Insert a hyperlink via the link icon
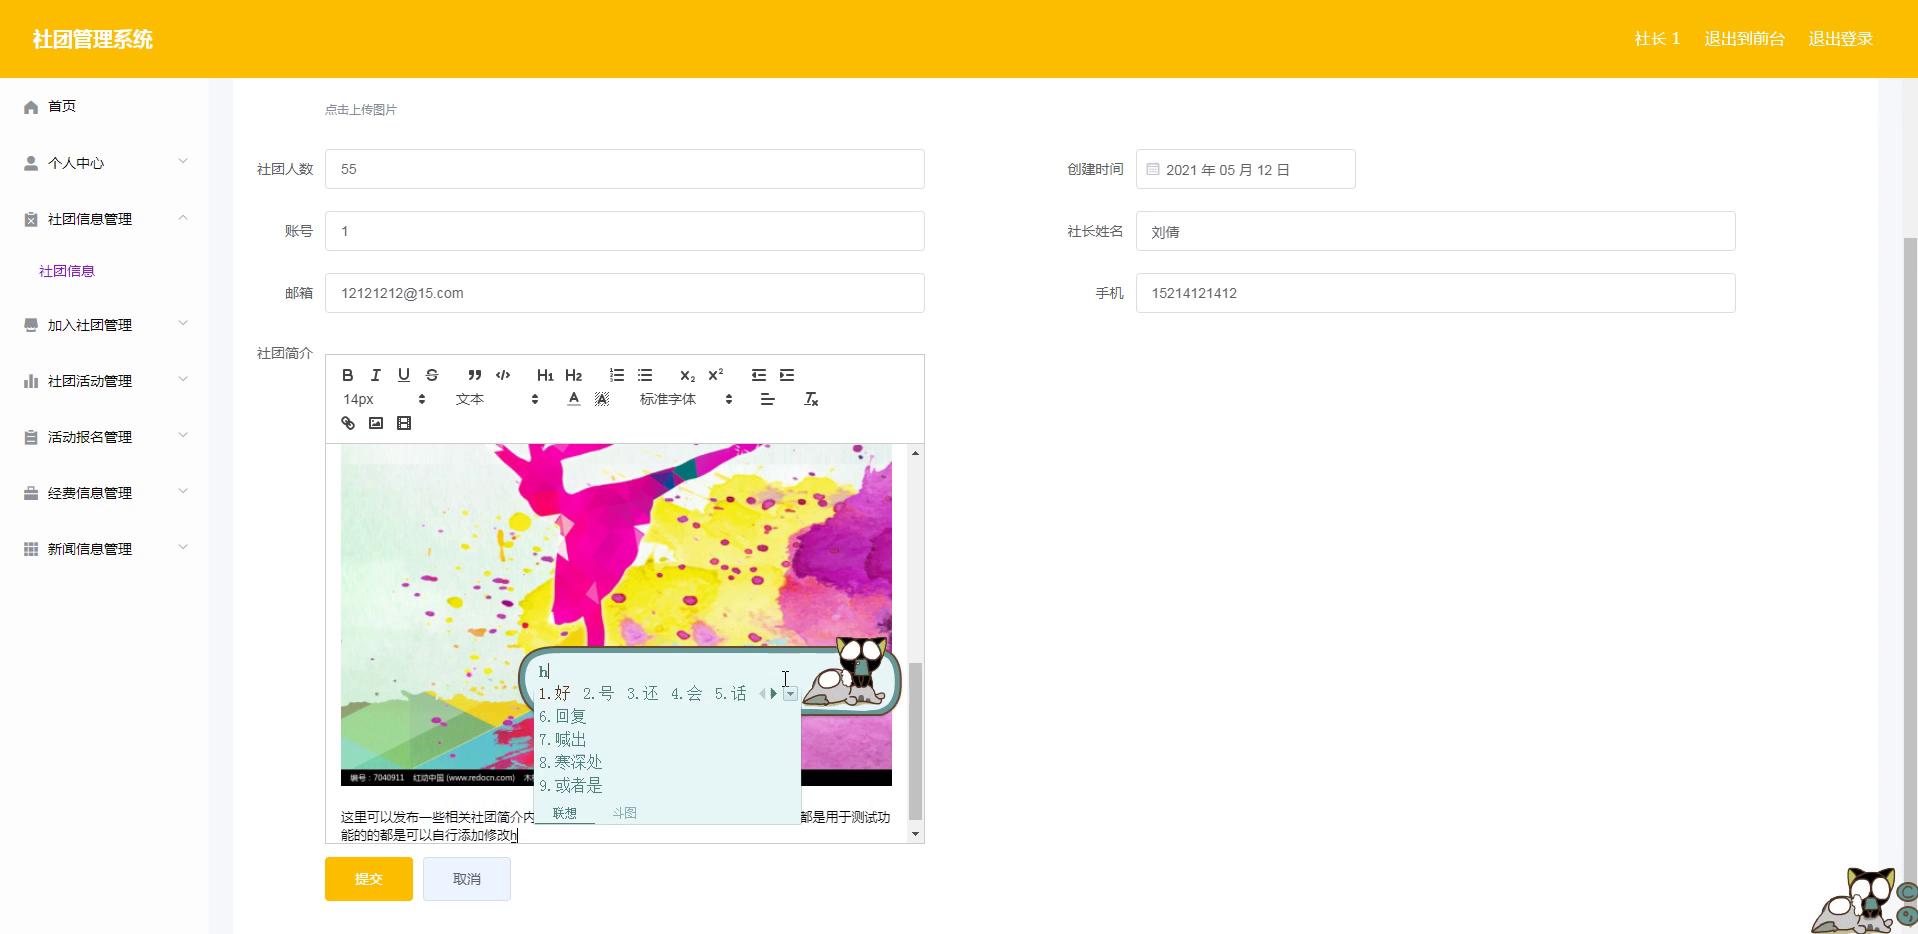The height and width of the screenshot is (934, 1918). 347,423
